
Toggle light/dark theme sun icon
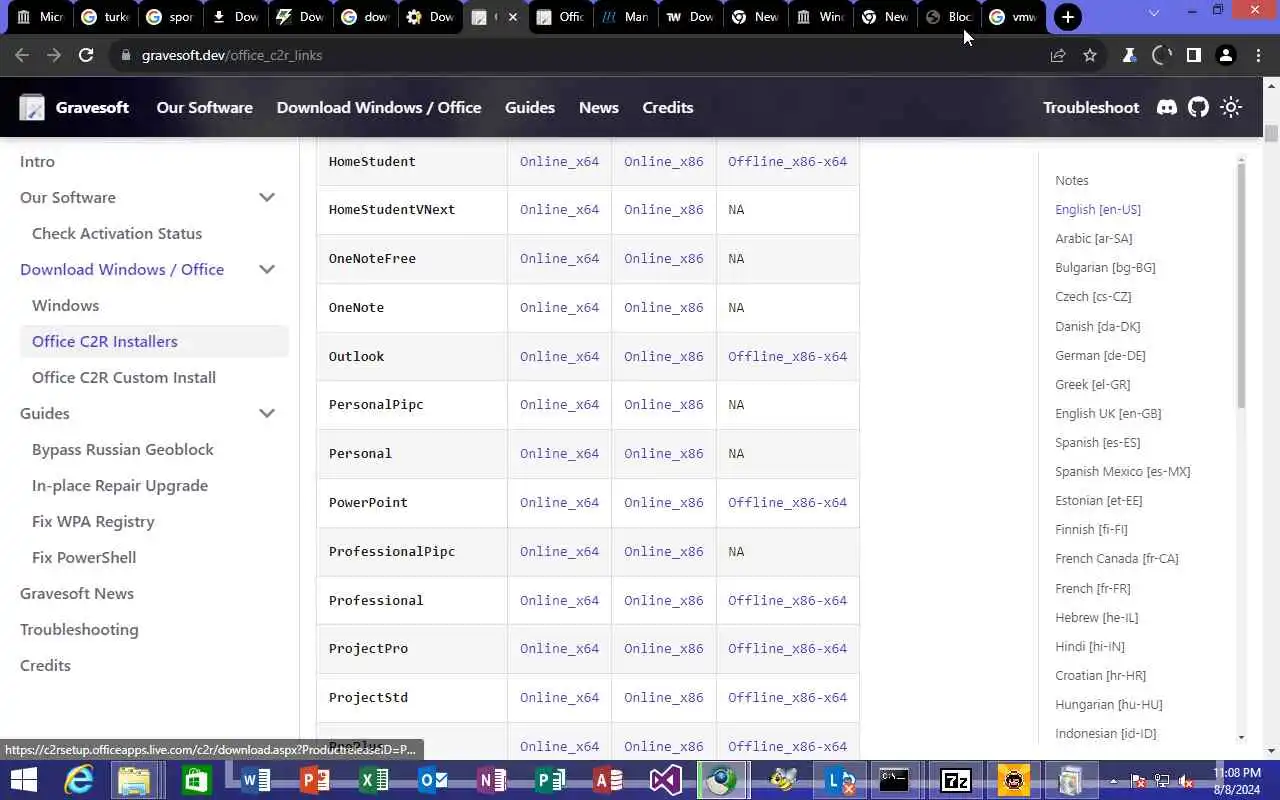[x=1231, y=107]
